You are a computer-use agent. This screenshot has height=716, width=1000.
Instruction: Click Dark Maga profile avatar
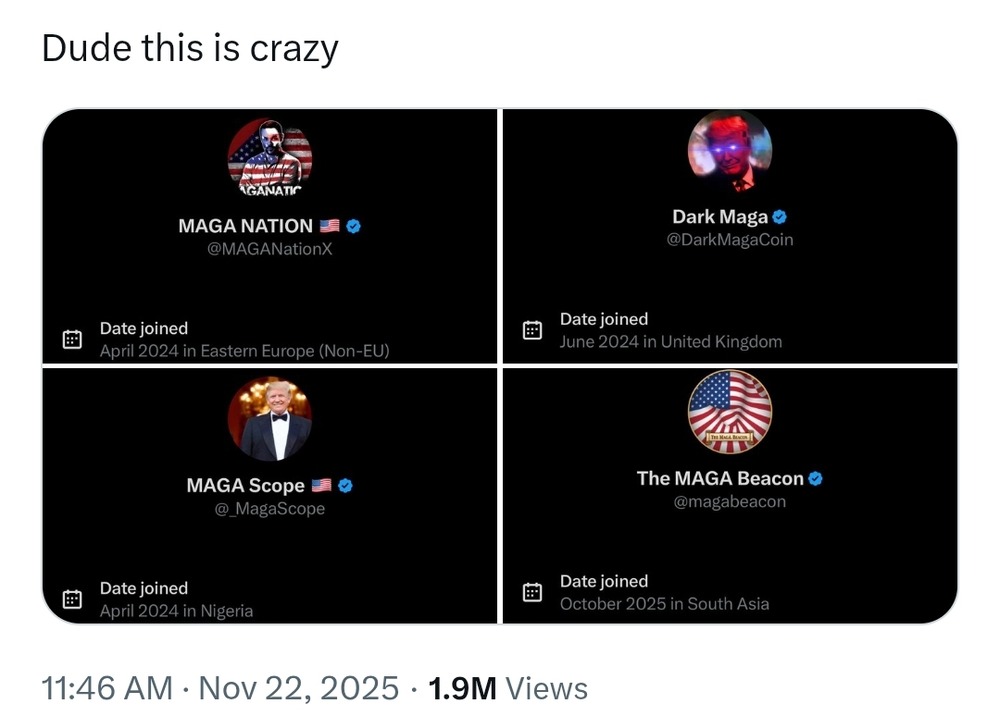(x=730, y=151)
